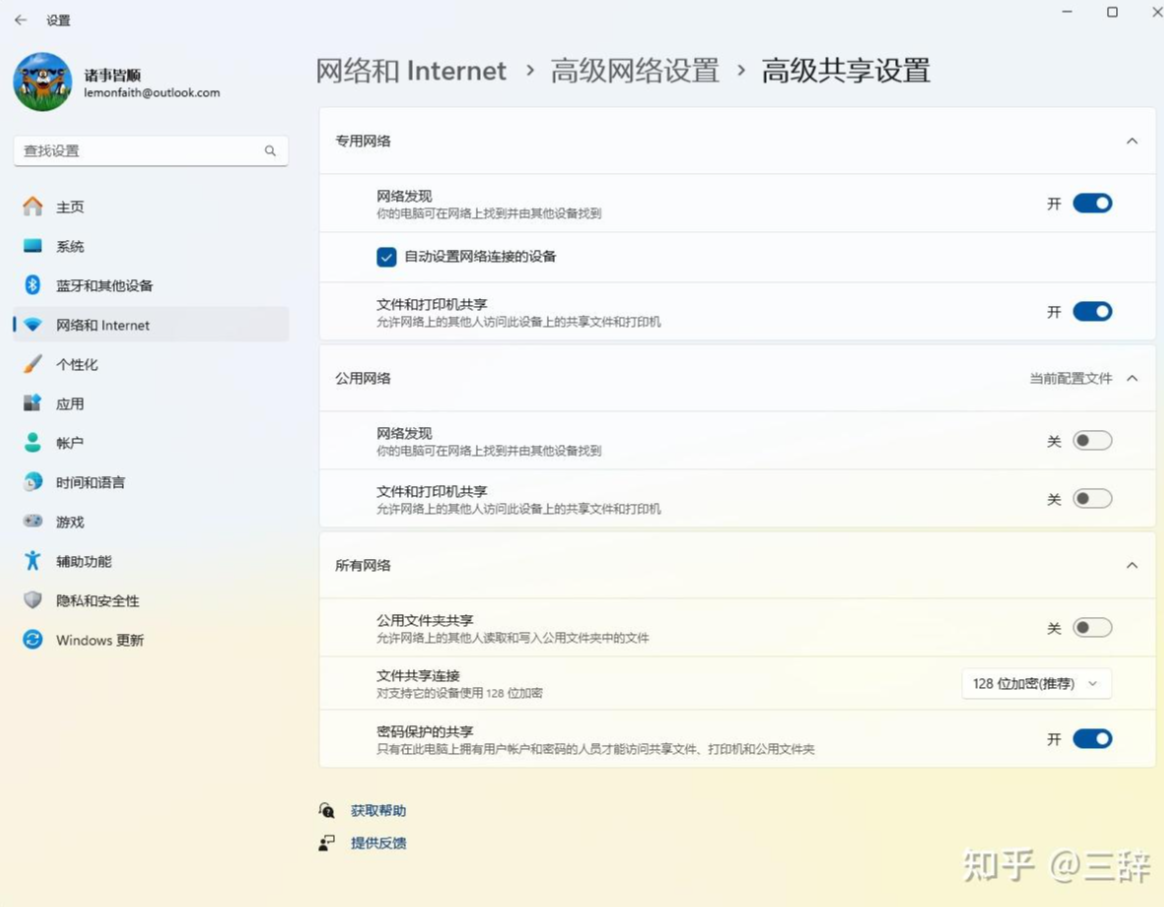Disable 密码保护的共享 toggle
Image resolution: width=1164 pixels, height=907 pixels.
coord(1092,739)
